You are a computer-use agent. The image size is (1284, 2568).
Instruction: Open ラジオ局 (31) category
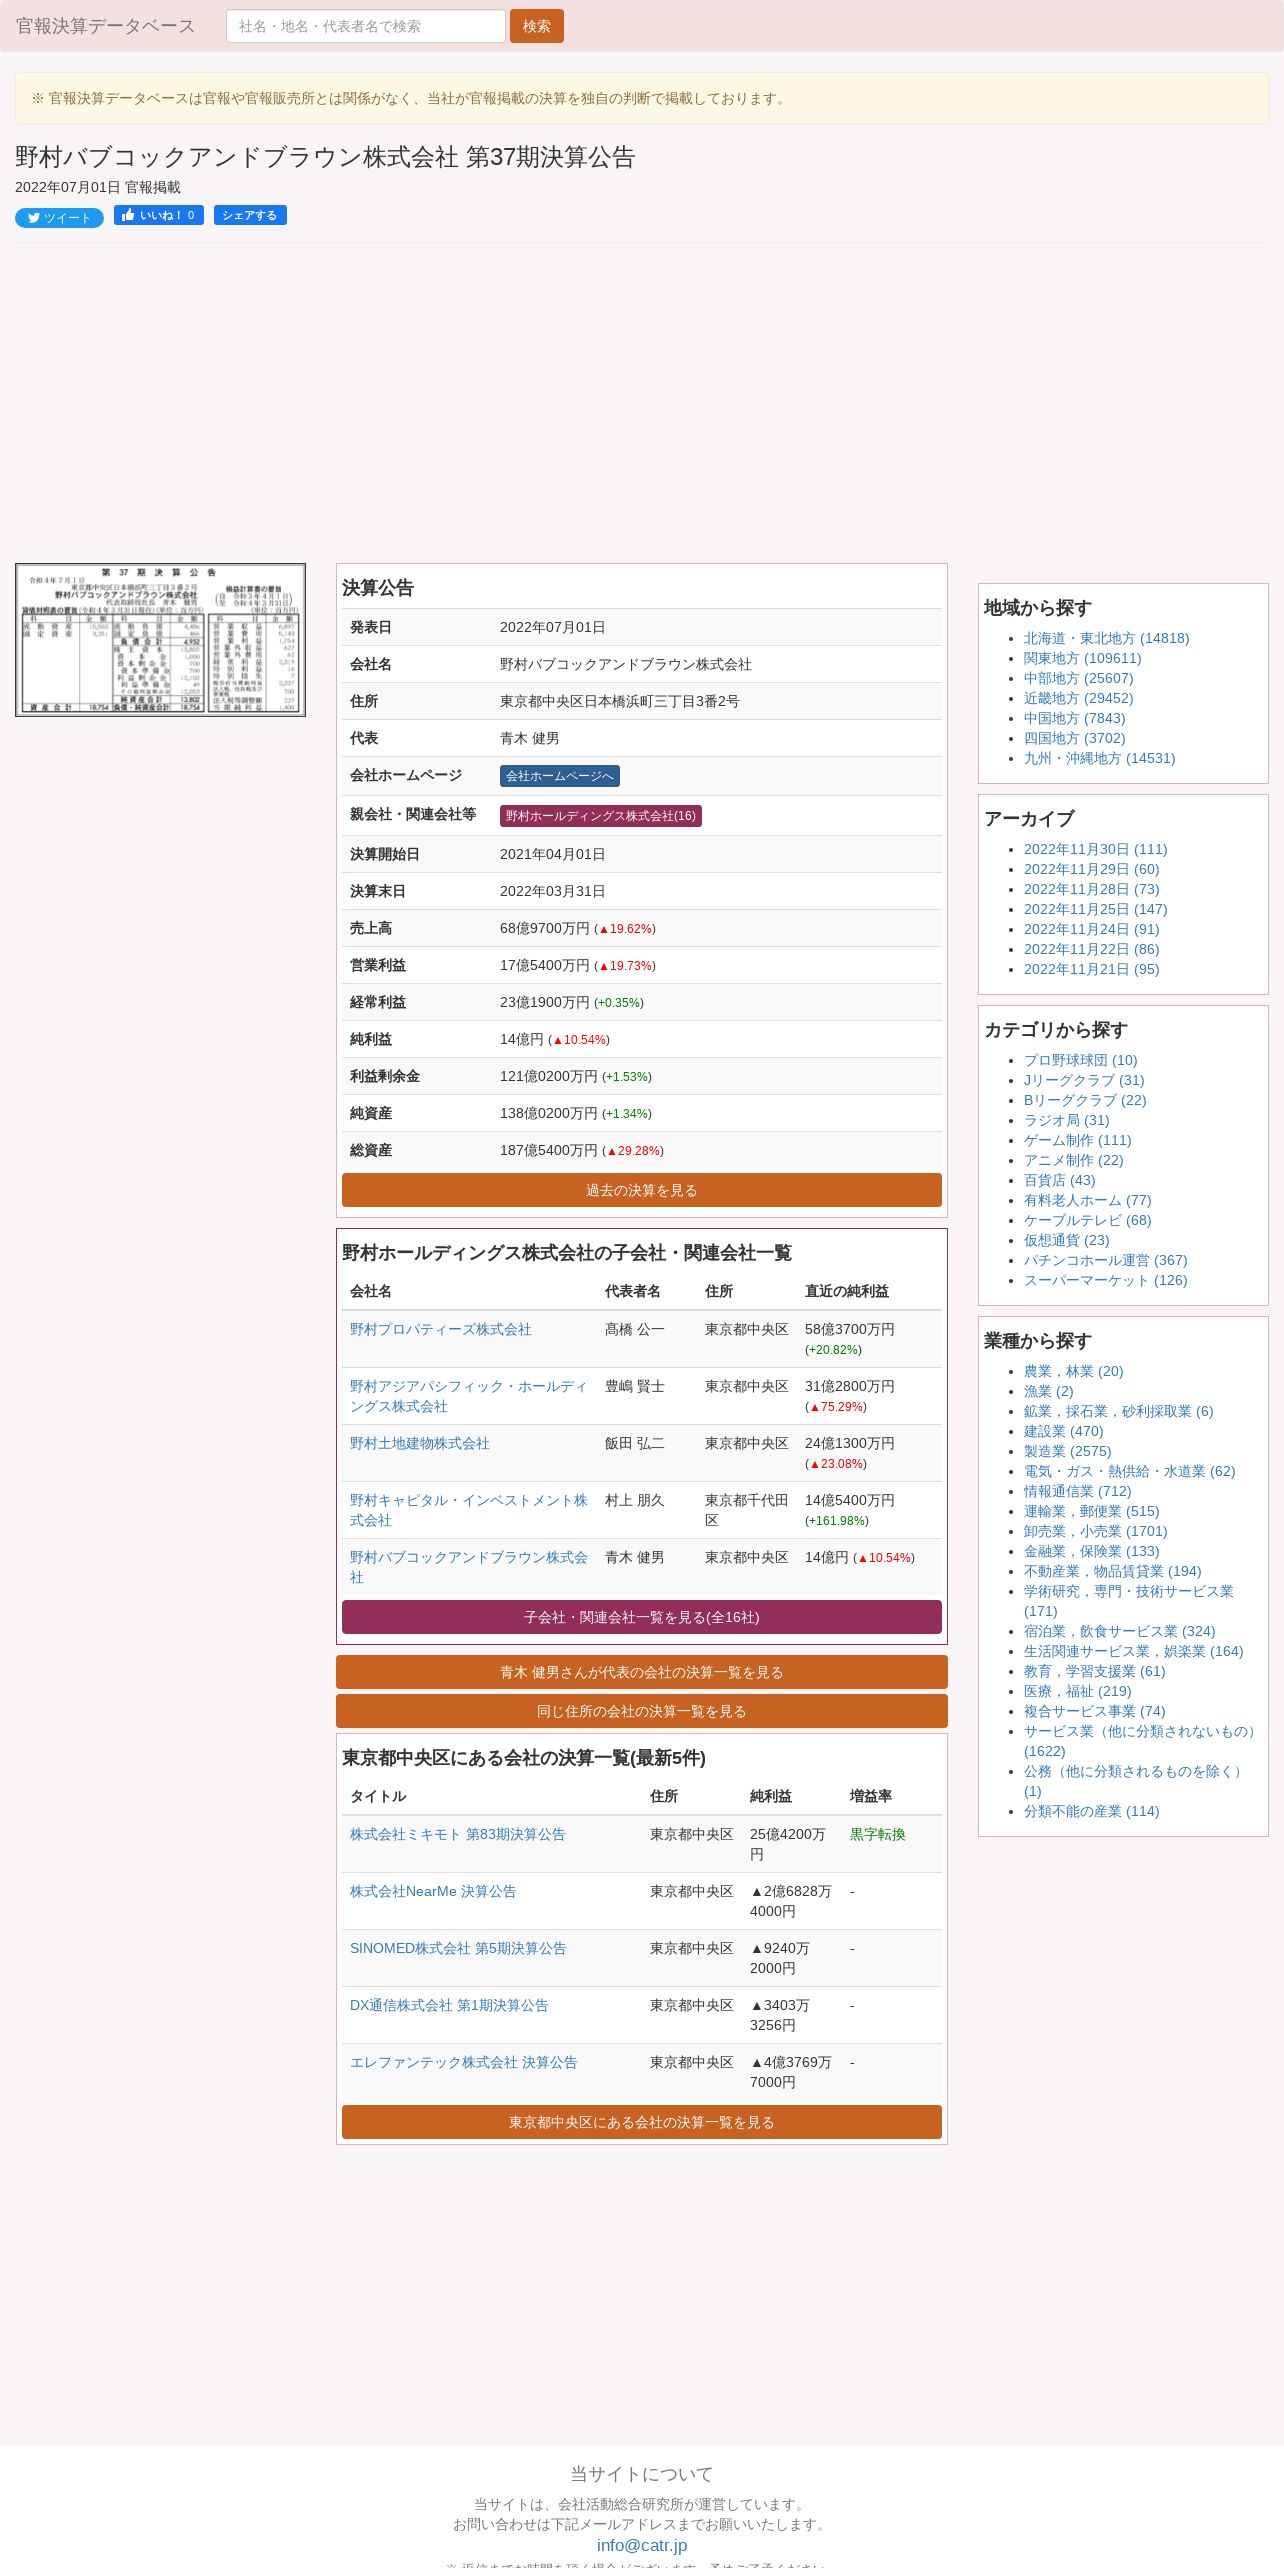point(1066,1120)
